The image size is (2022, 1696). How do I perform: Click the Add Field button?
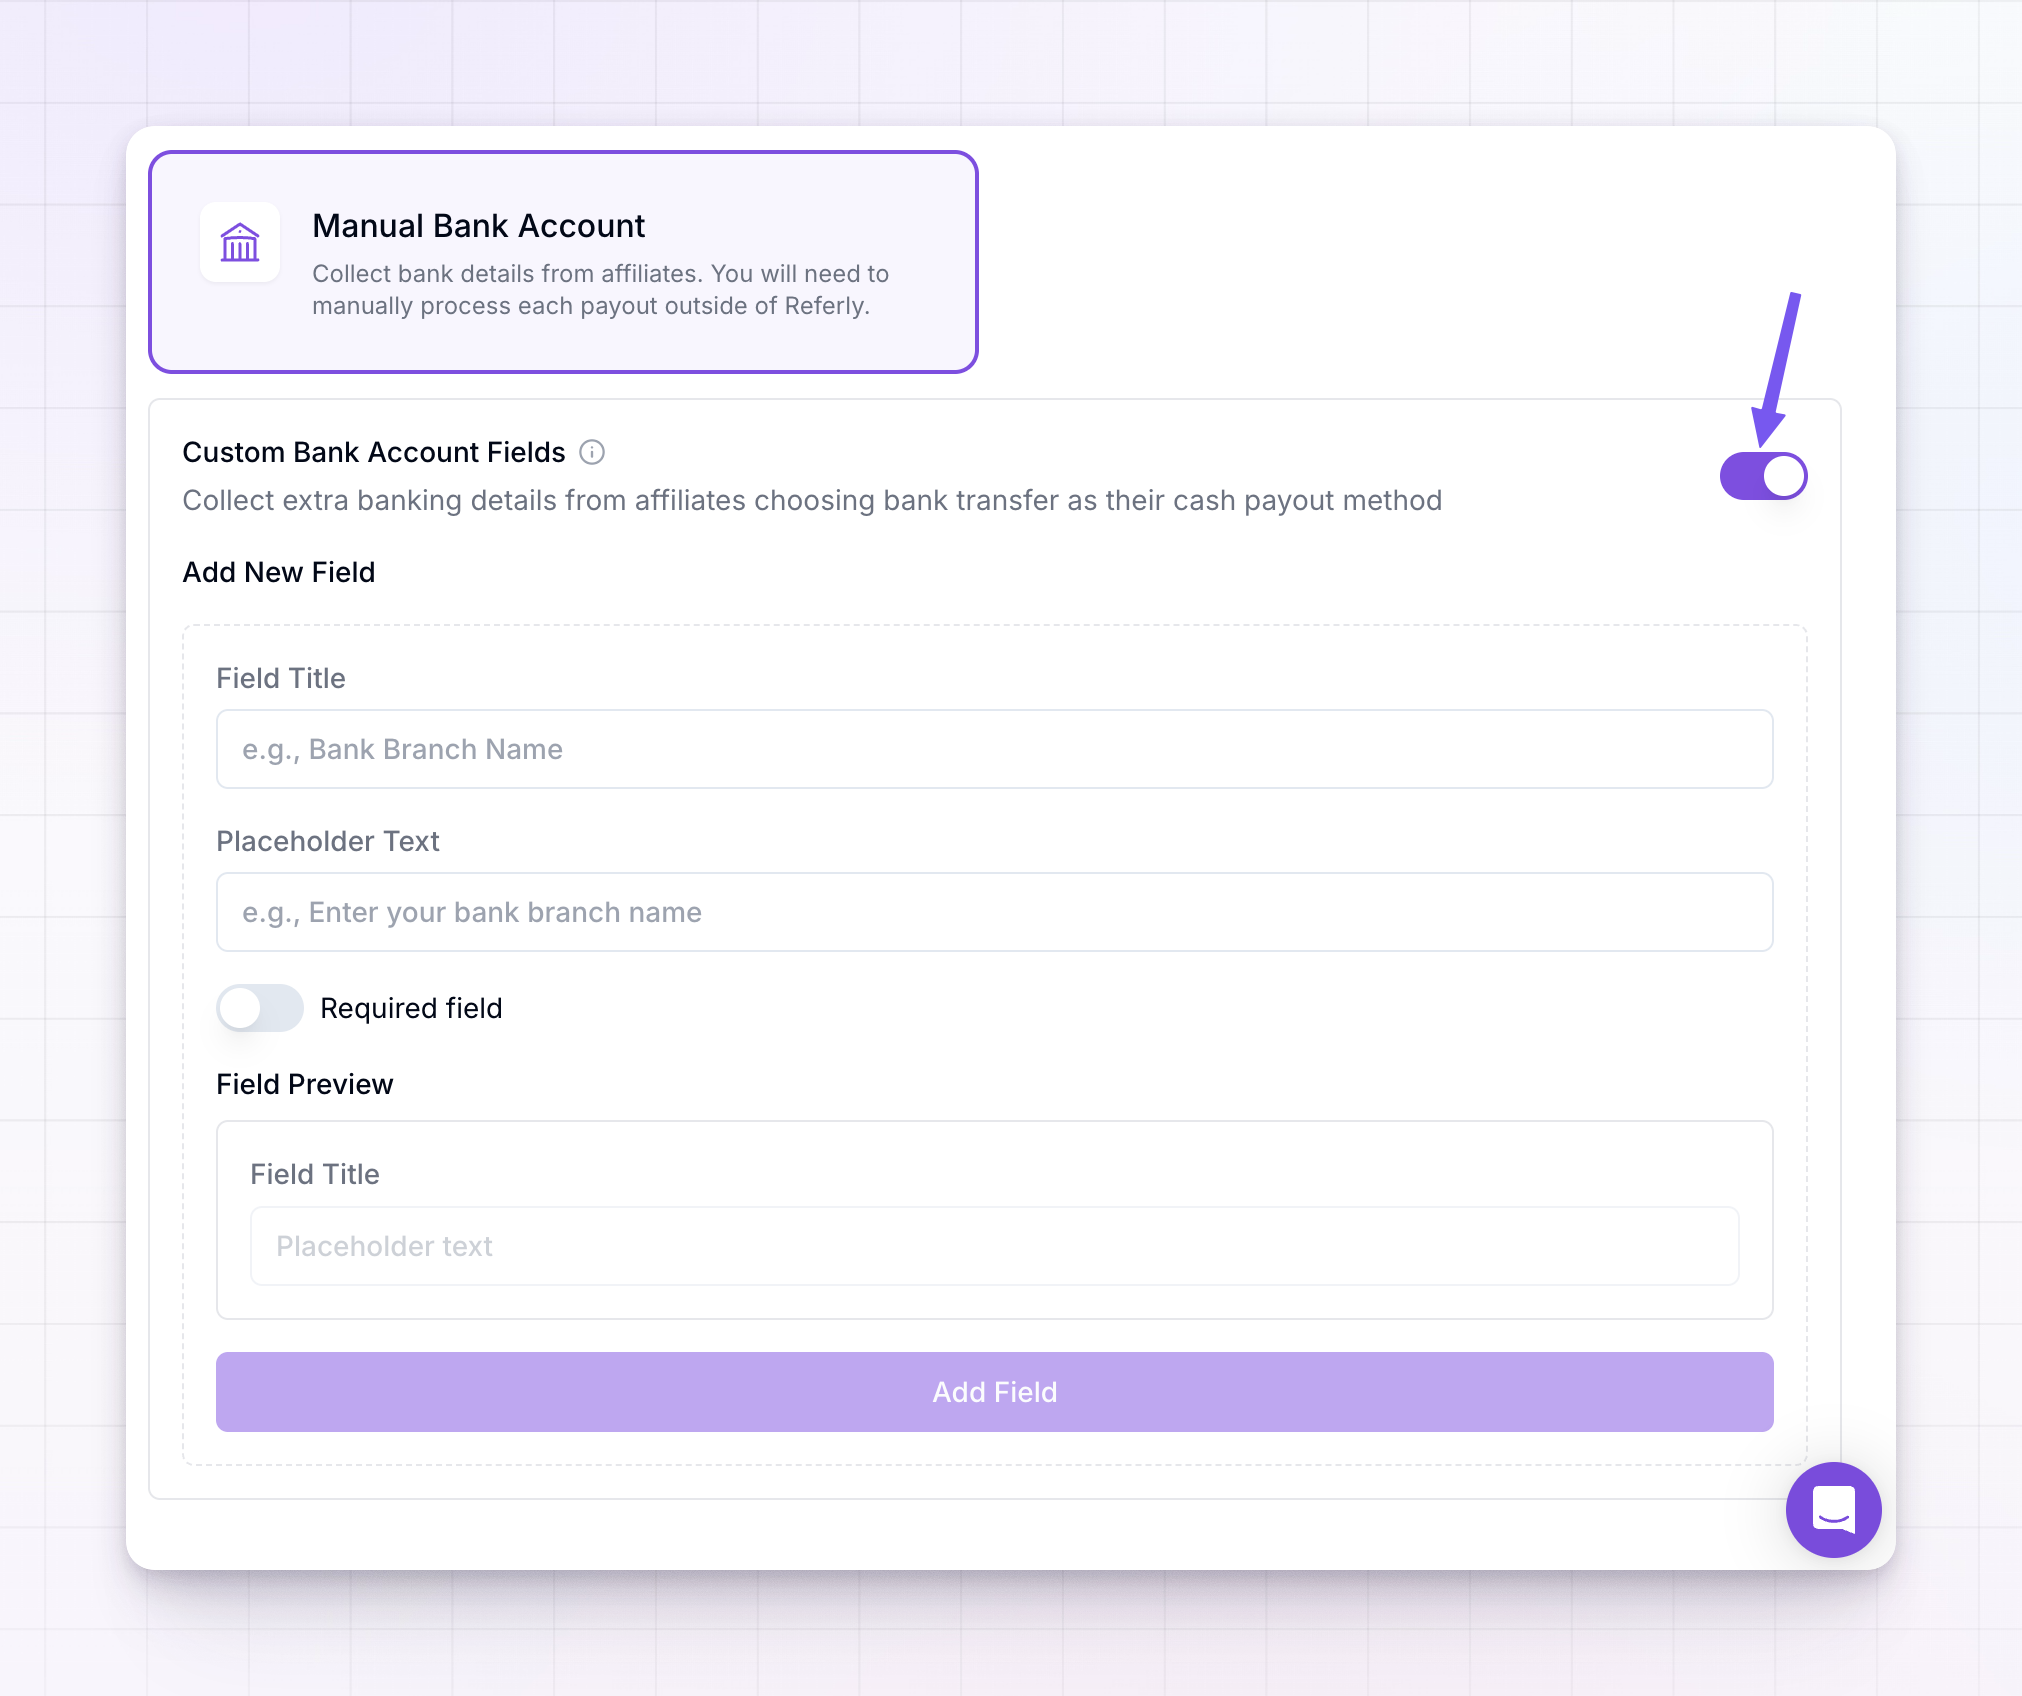pos(995,1392)
